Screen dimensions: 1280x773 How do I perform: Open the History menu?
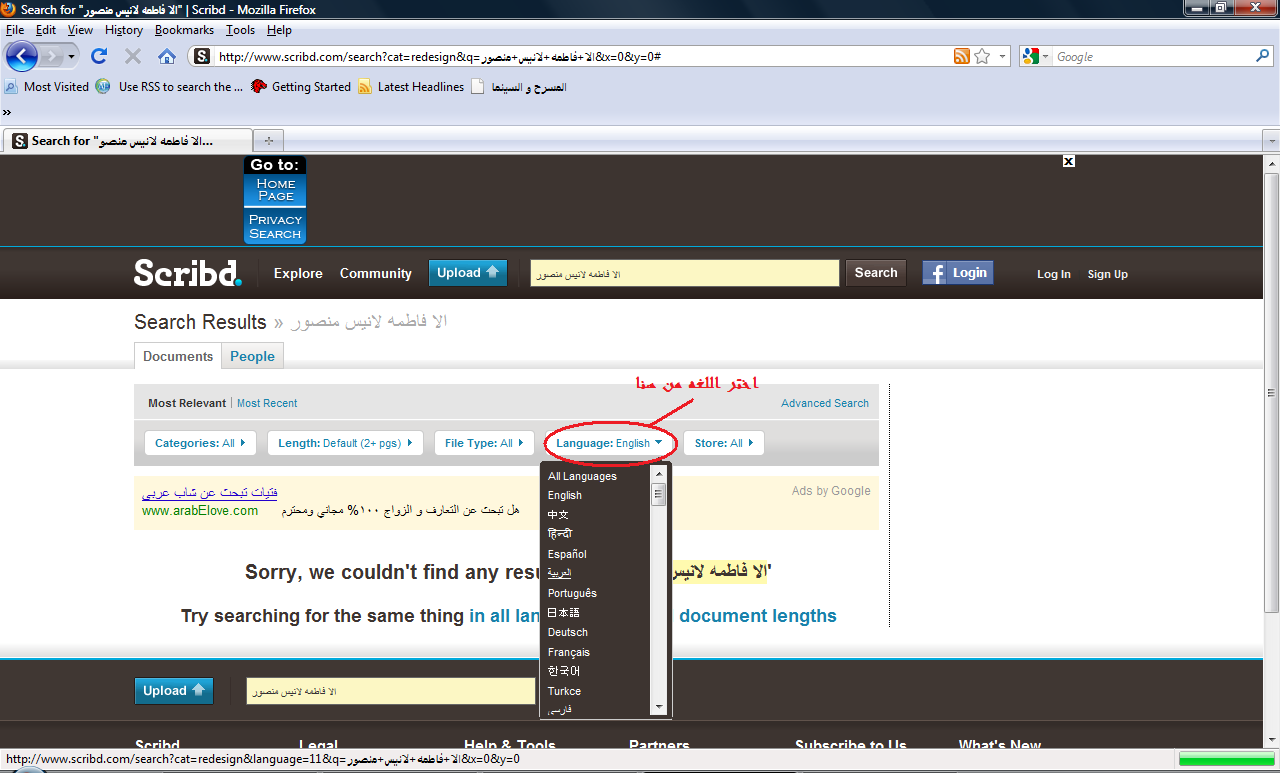tap(124, 30)
